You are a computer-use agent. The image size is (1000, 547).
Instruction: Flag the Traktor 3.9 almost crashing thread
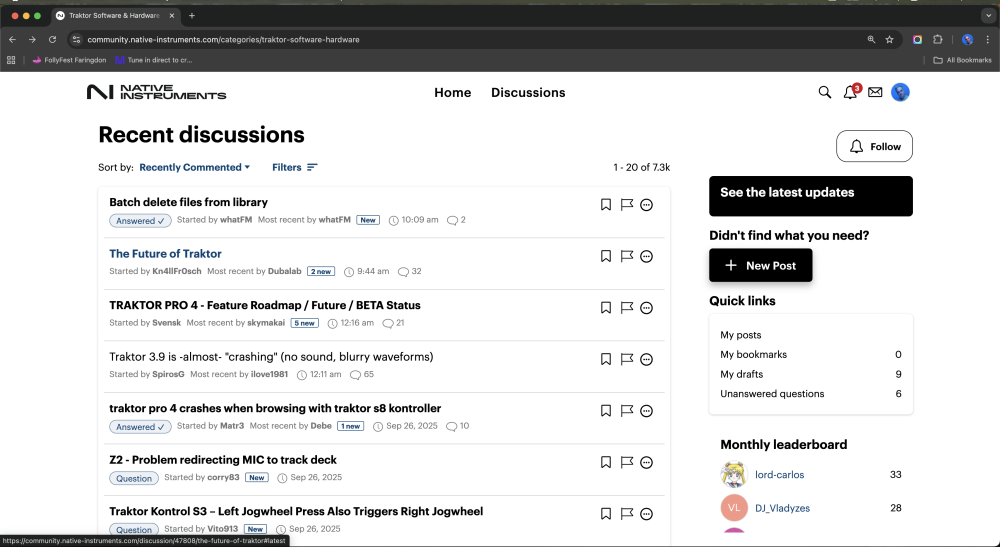[626, 360]
